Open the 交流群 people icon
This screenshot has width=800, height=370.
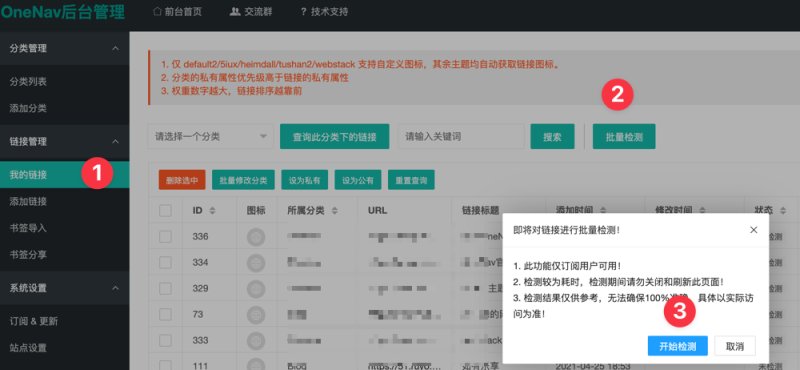click(x=235, y=12)
